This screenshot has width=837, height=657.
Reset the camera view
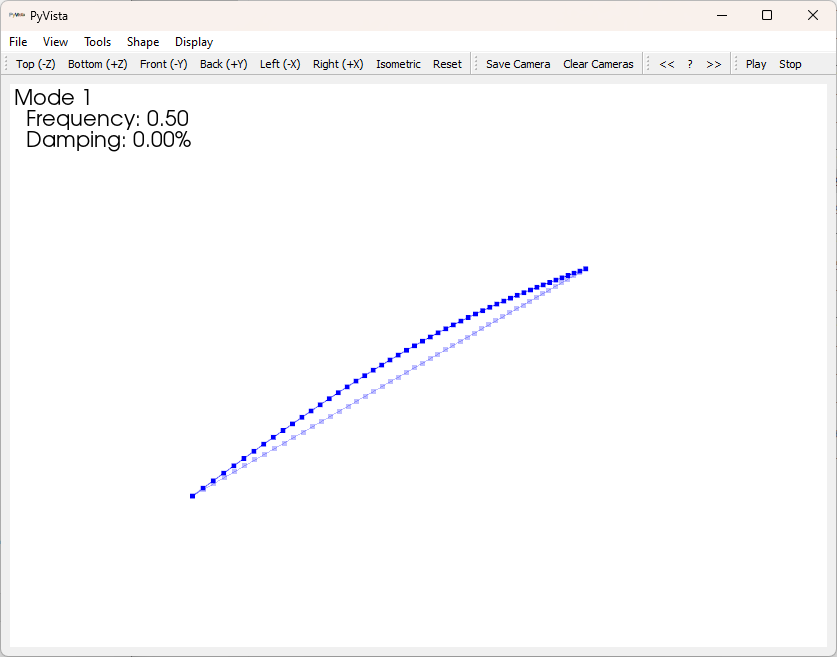click(x=447, y=63)
